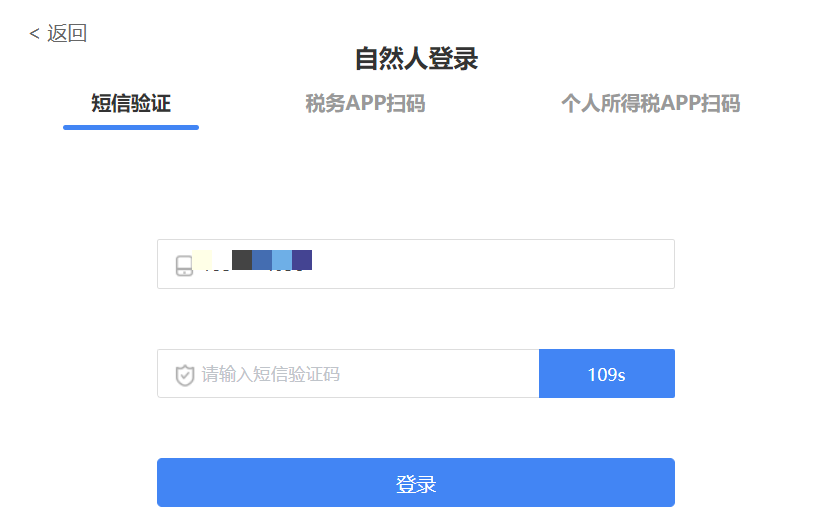The height and width of the screenshot is (519, 830).
Task: Click the blue underline beneath 短信验证
Action: [131, 127]
